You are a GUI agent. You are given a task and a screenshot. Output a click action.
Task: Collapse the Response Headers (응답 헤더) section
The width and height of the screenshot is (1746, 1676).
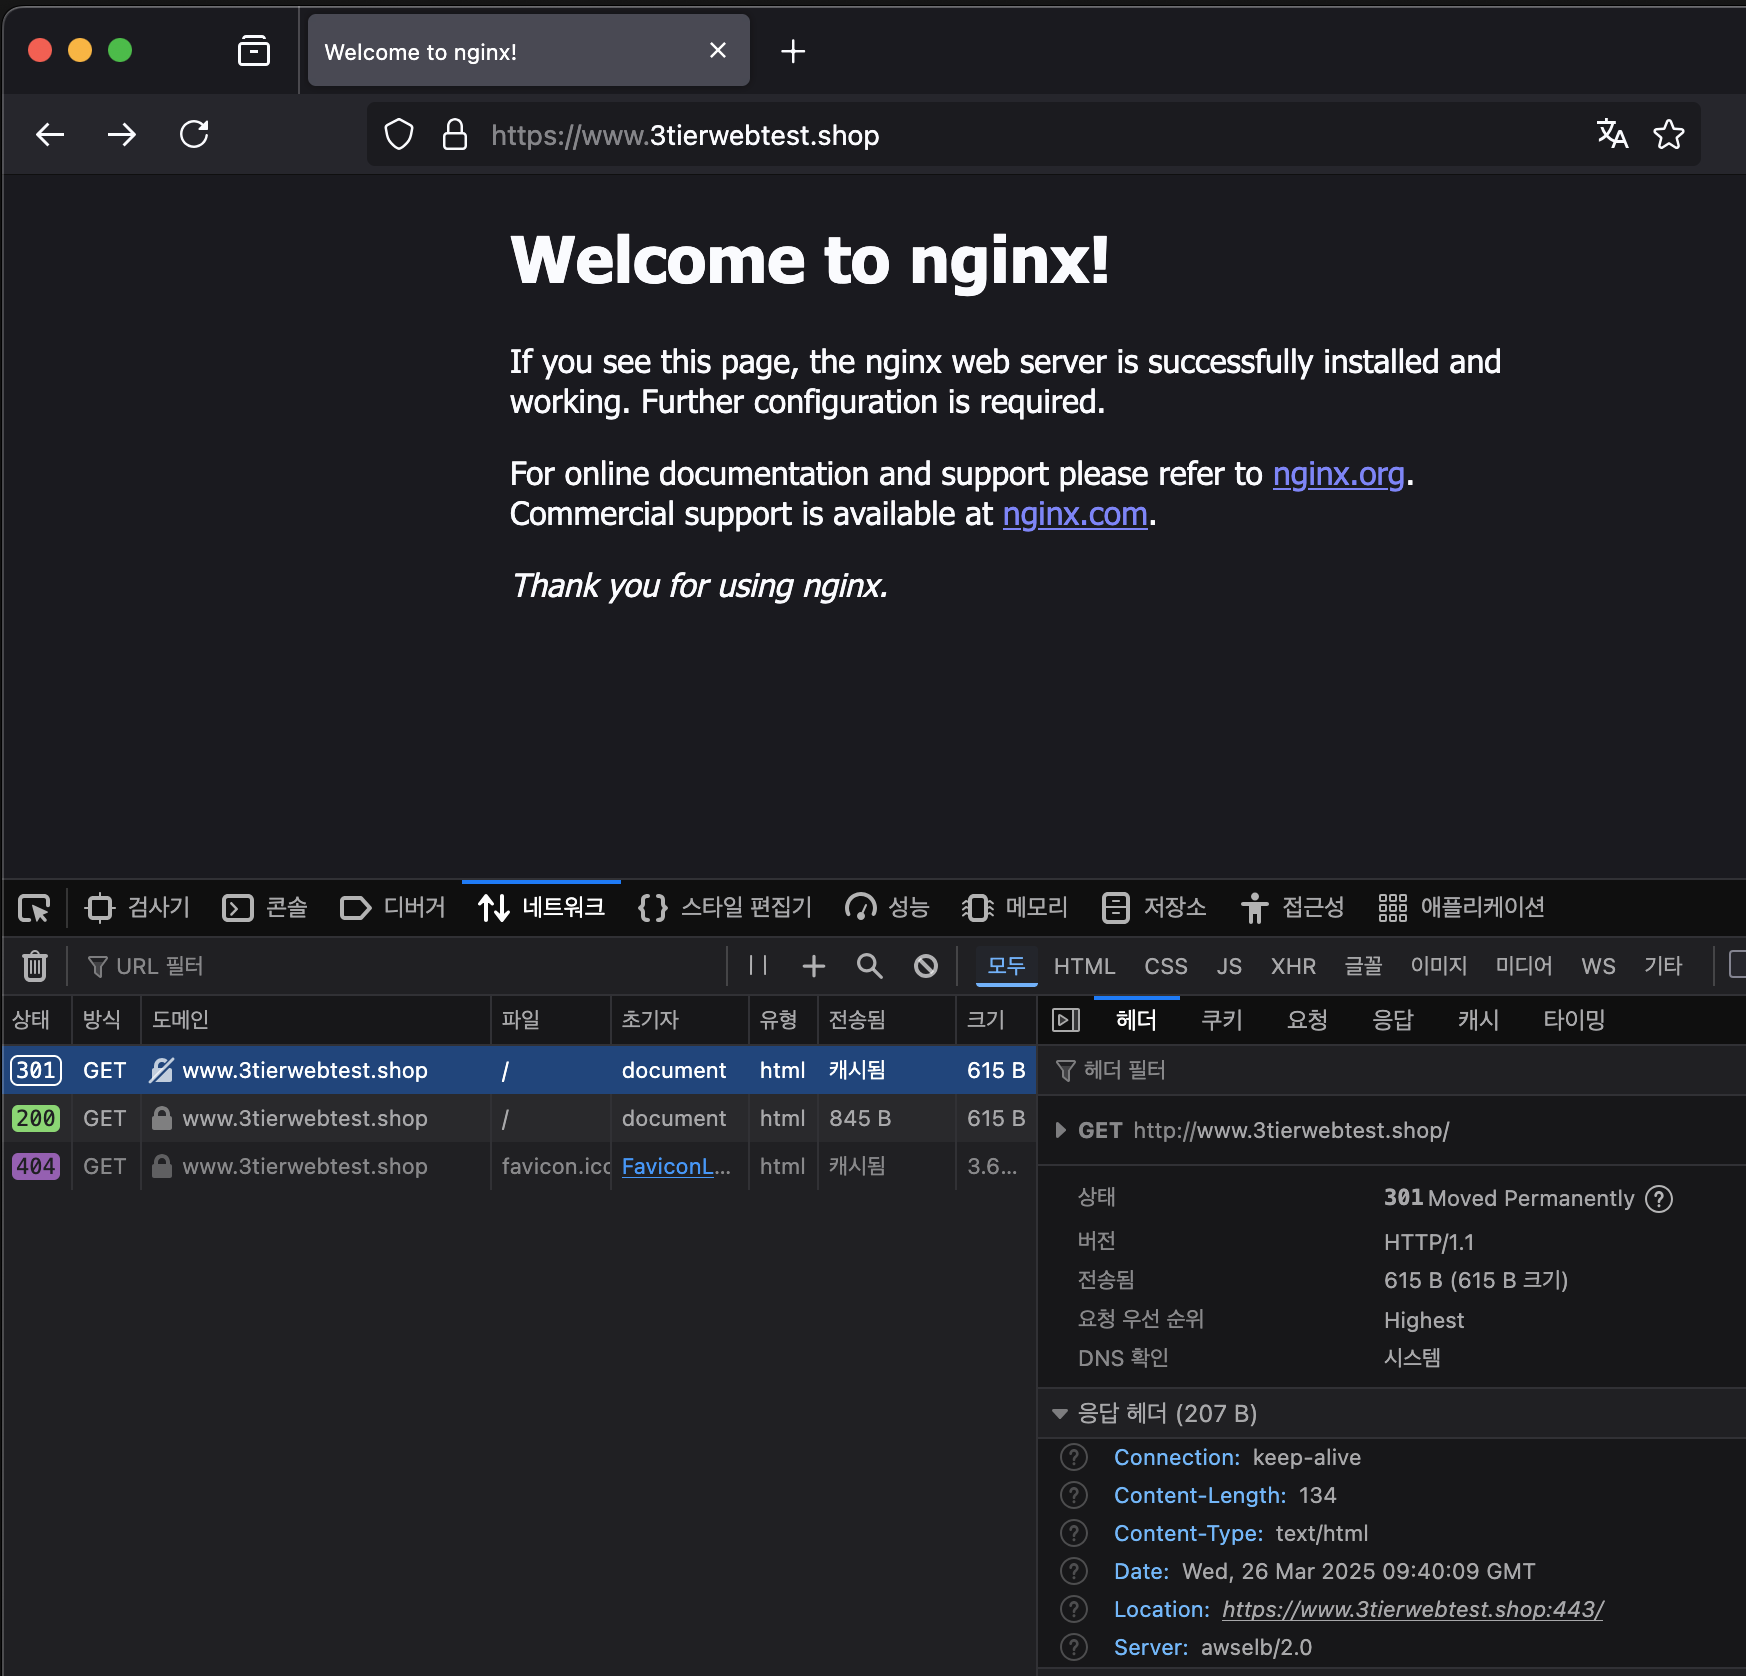1060,1414
